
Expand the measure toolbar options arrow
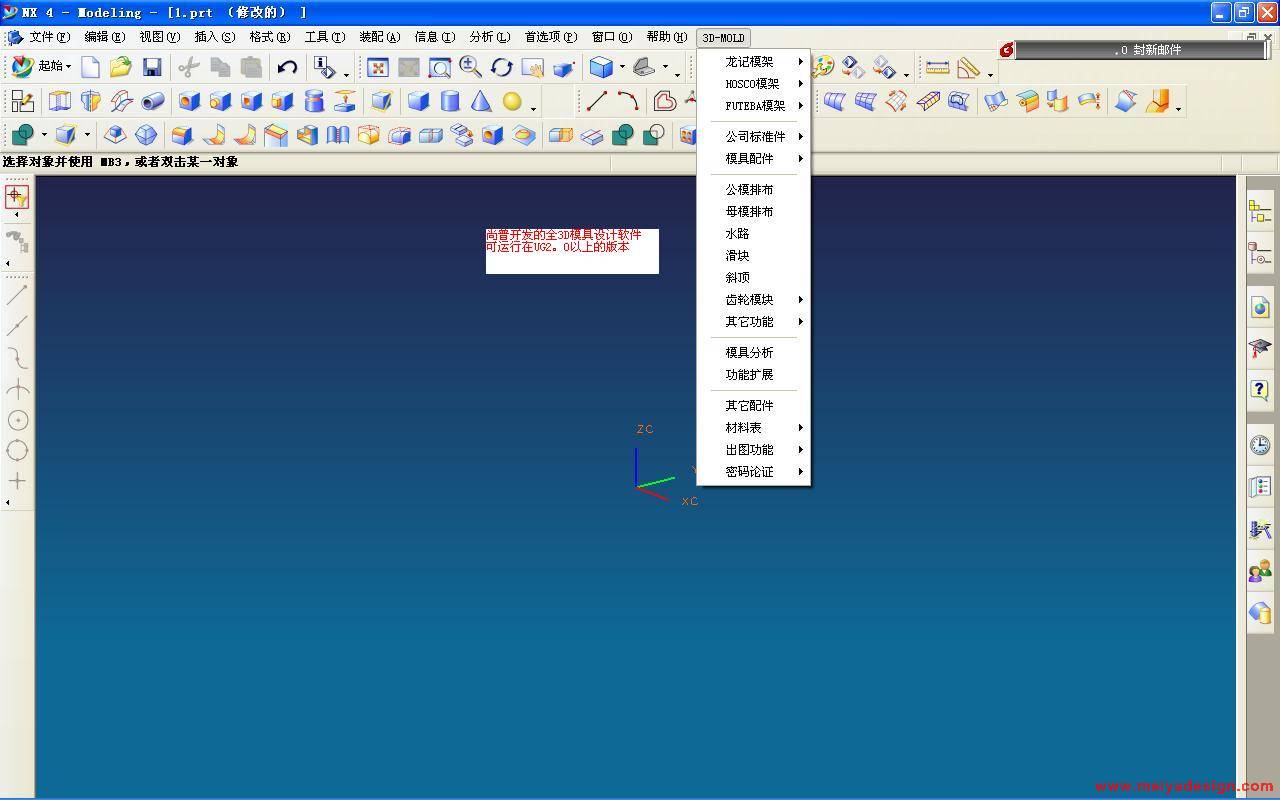point(990,73)
